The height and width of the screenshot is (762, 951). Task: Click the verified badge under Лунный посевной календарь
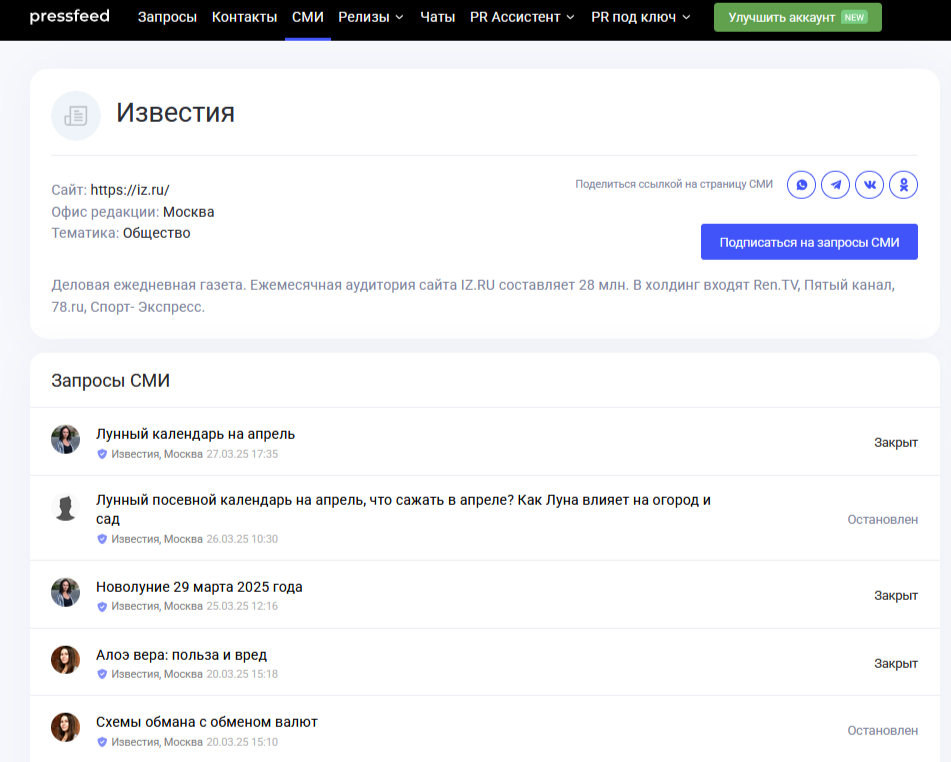point(102,539)
